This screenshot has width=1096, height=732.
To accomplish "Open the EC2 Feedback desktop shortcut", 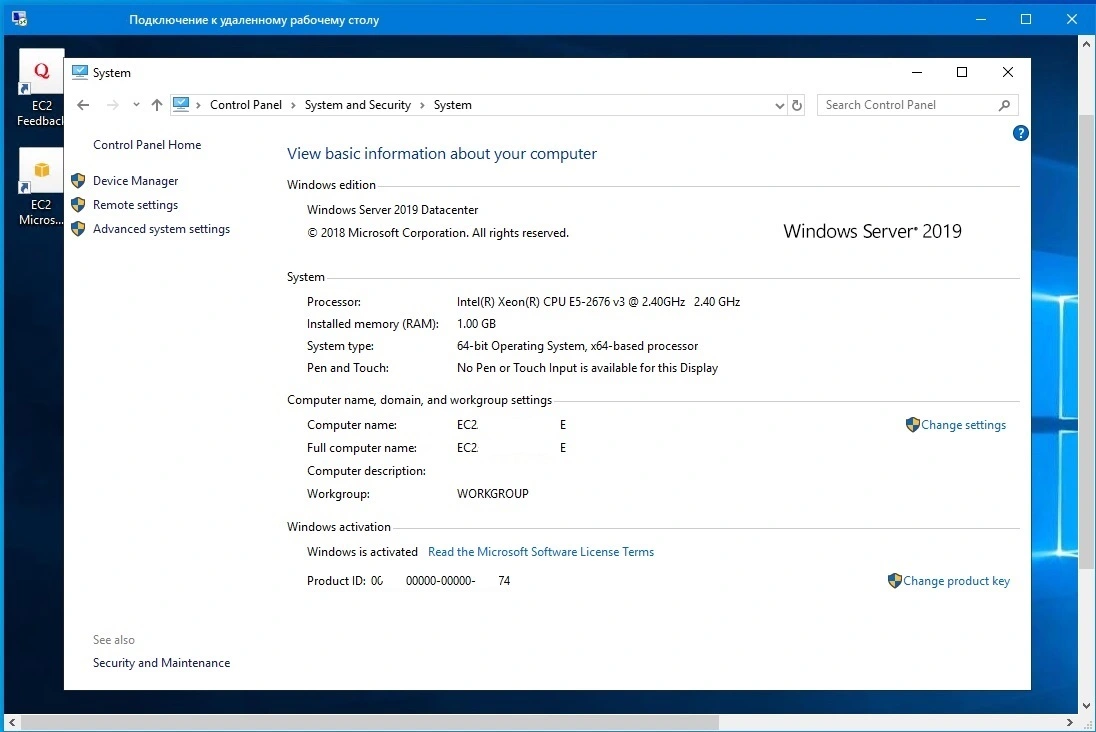I will (x=41, y=89).
